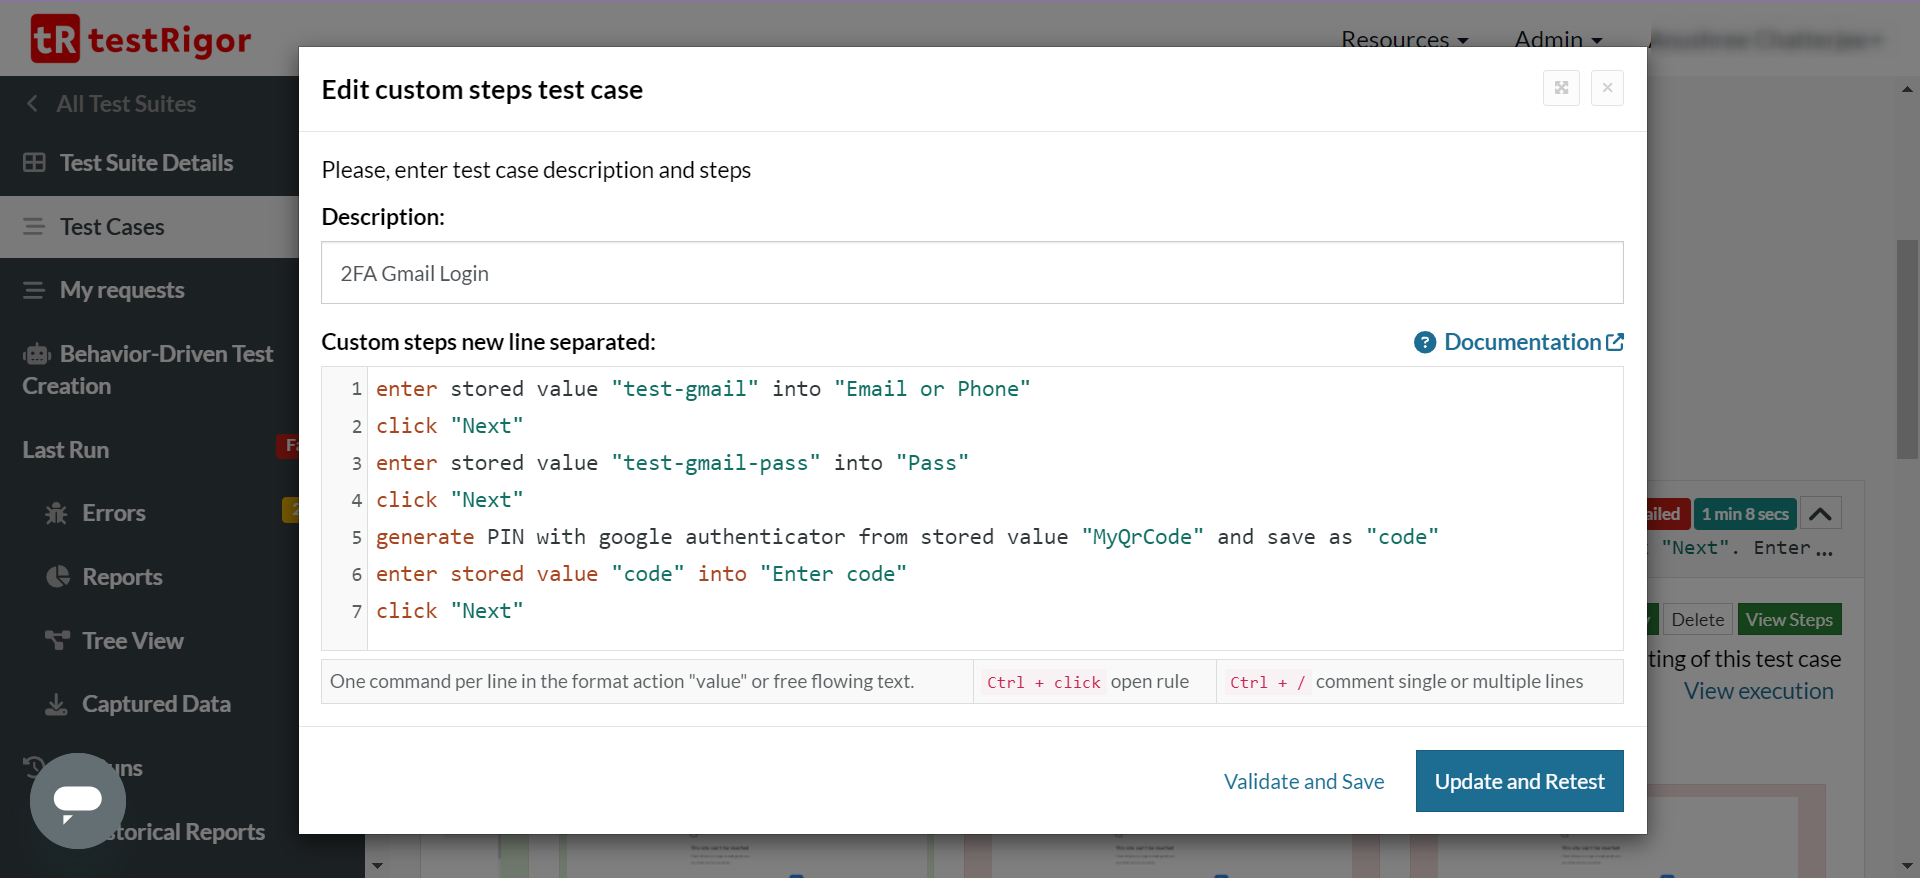This screenshot has height=878, width=1920.
Task: Click Validate and Save link
Action: (x=1304, y=782)
